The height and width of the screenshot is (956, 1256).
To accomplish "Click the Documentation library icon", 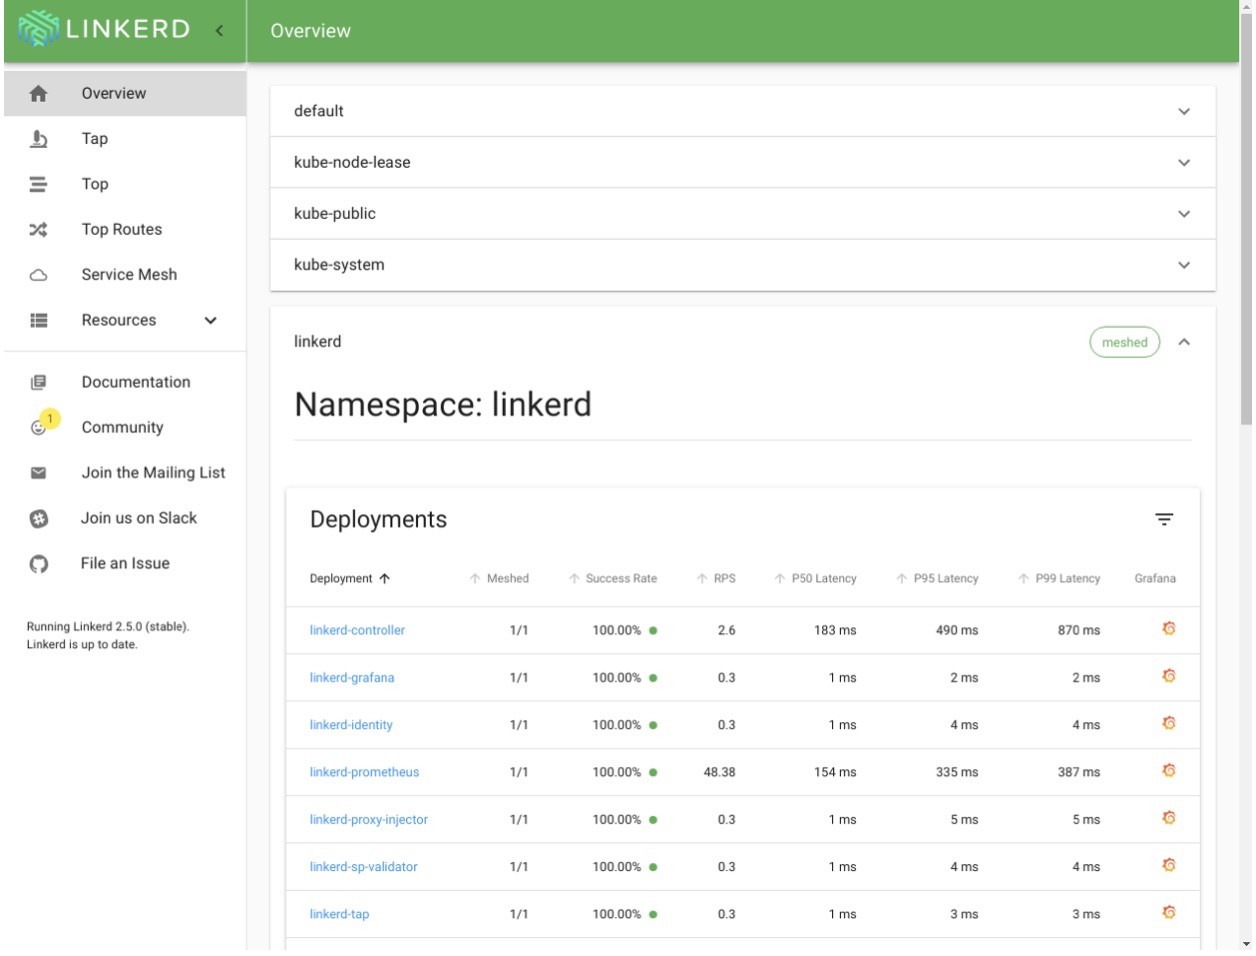I will [x=38, y=382].
